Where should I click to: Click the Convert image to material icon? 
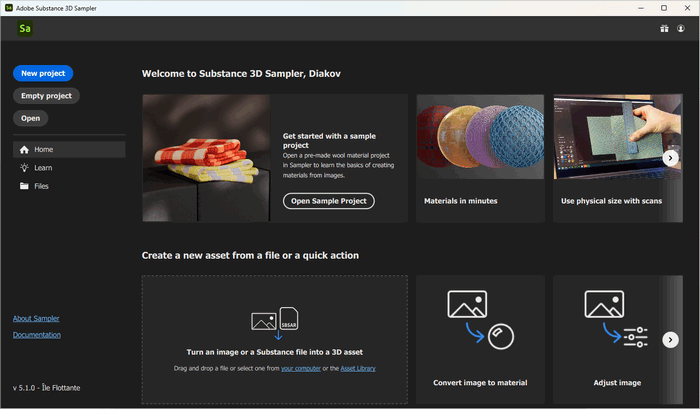[480, 320]
